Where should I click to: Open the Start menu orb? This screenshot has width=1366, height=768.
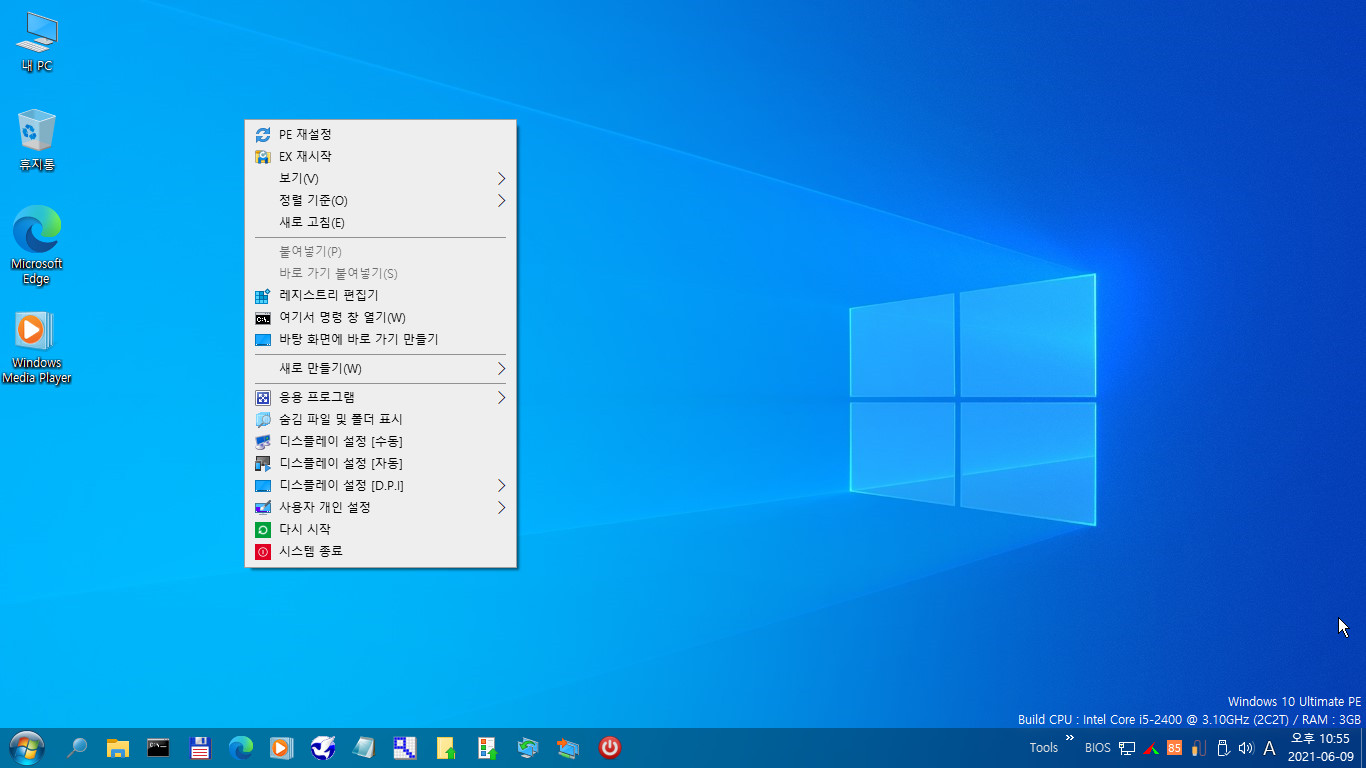tap(27, 747)
